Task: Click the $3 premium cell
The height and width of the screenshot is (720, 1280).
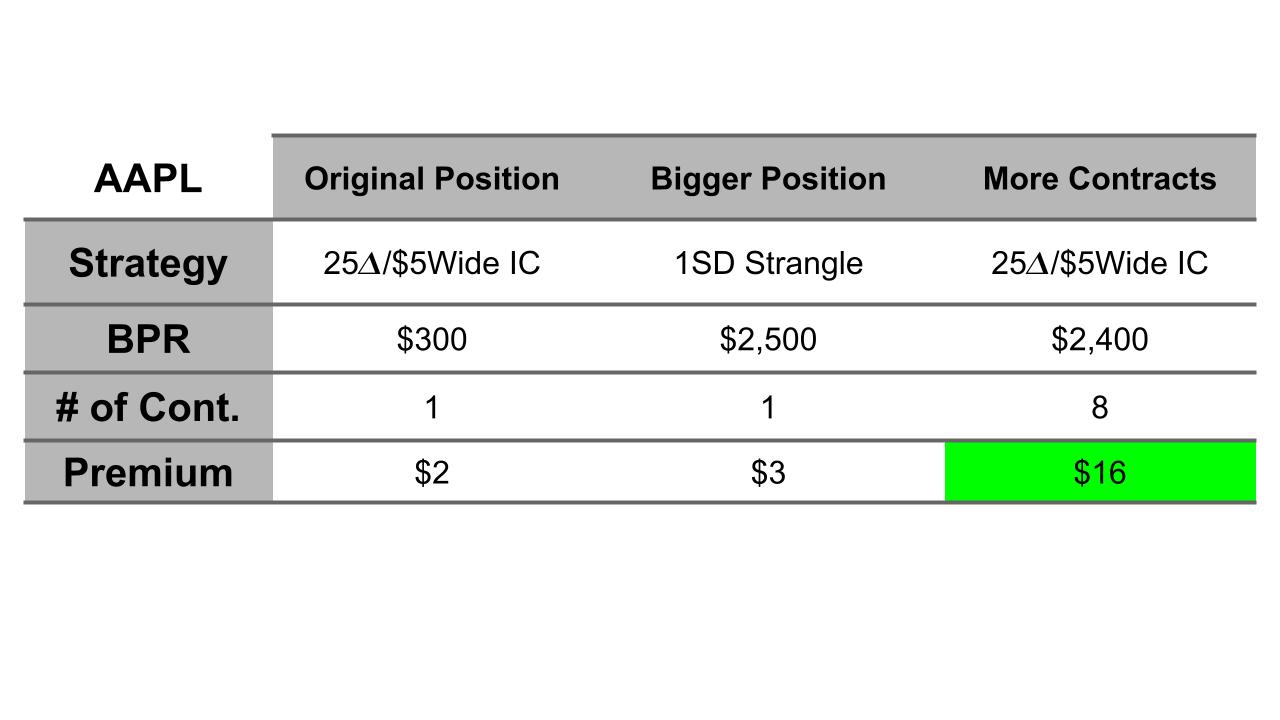Action: coord(768,472)
